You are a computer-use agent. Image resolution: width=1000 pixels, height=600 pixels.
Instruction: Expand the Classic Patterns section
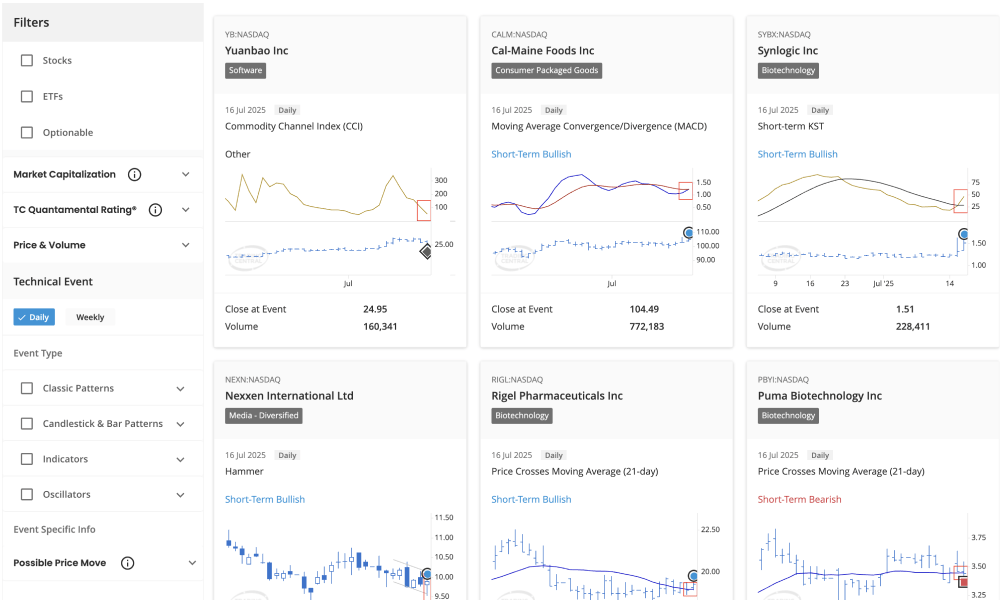[x=180, y=388]
